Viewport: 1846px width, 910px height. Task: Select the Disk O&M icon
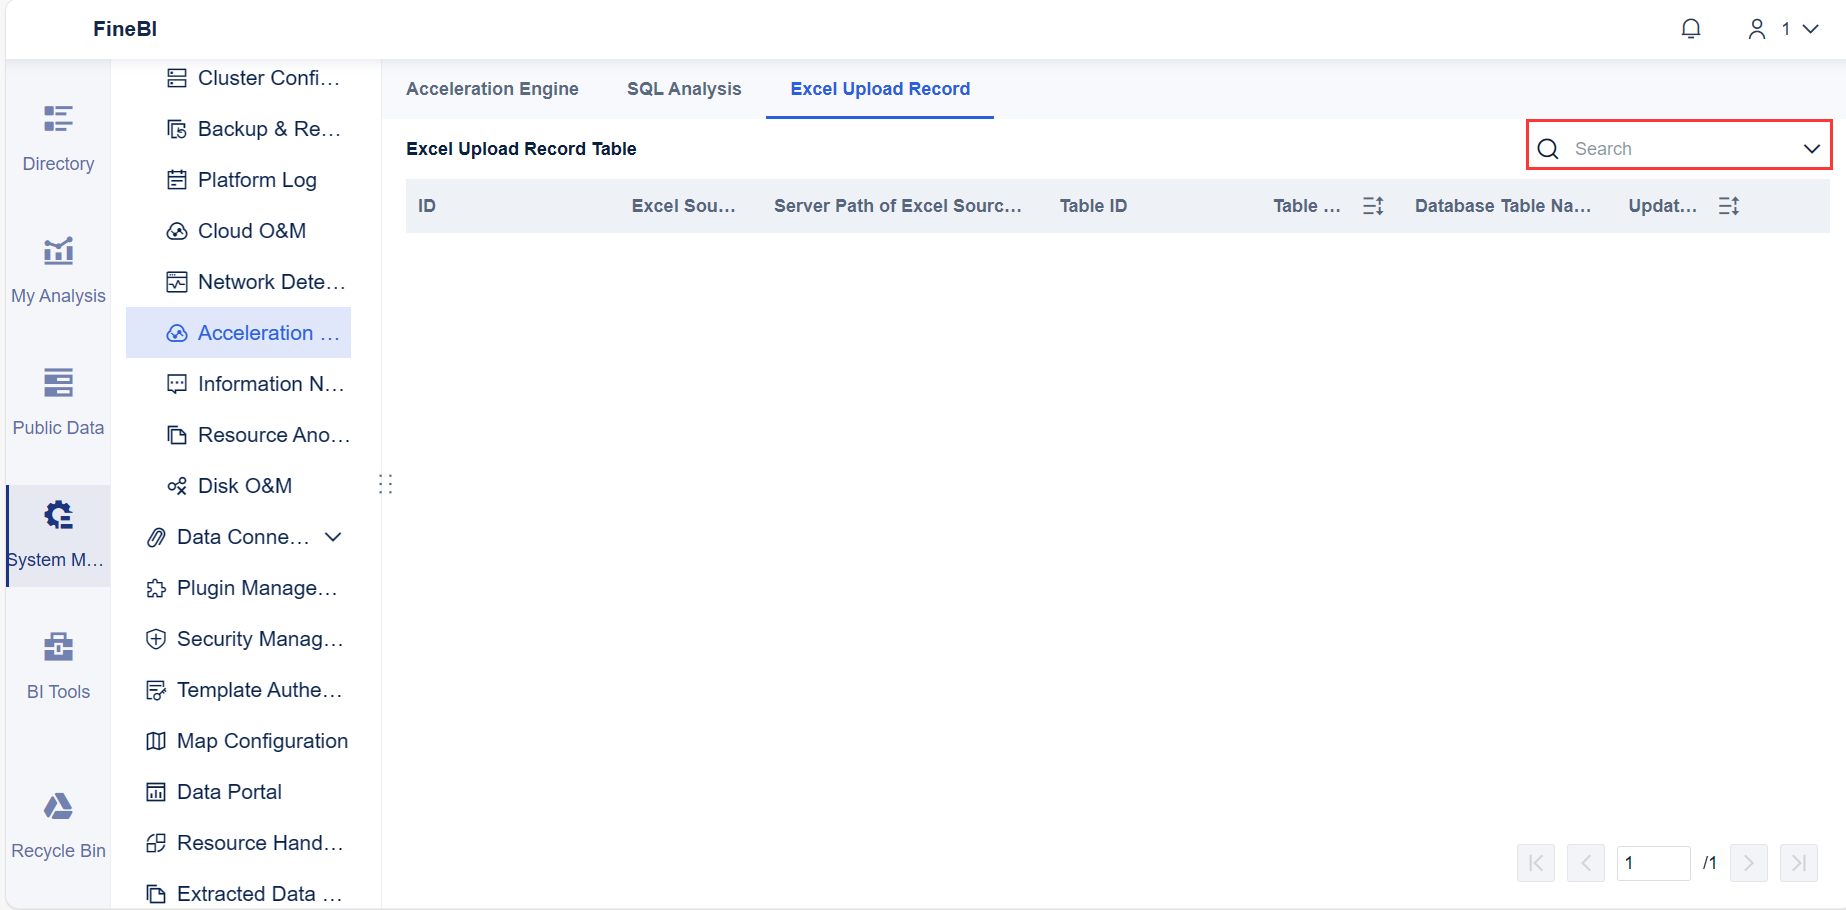pyautogui.click(x=177, y=485)
